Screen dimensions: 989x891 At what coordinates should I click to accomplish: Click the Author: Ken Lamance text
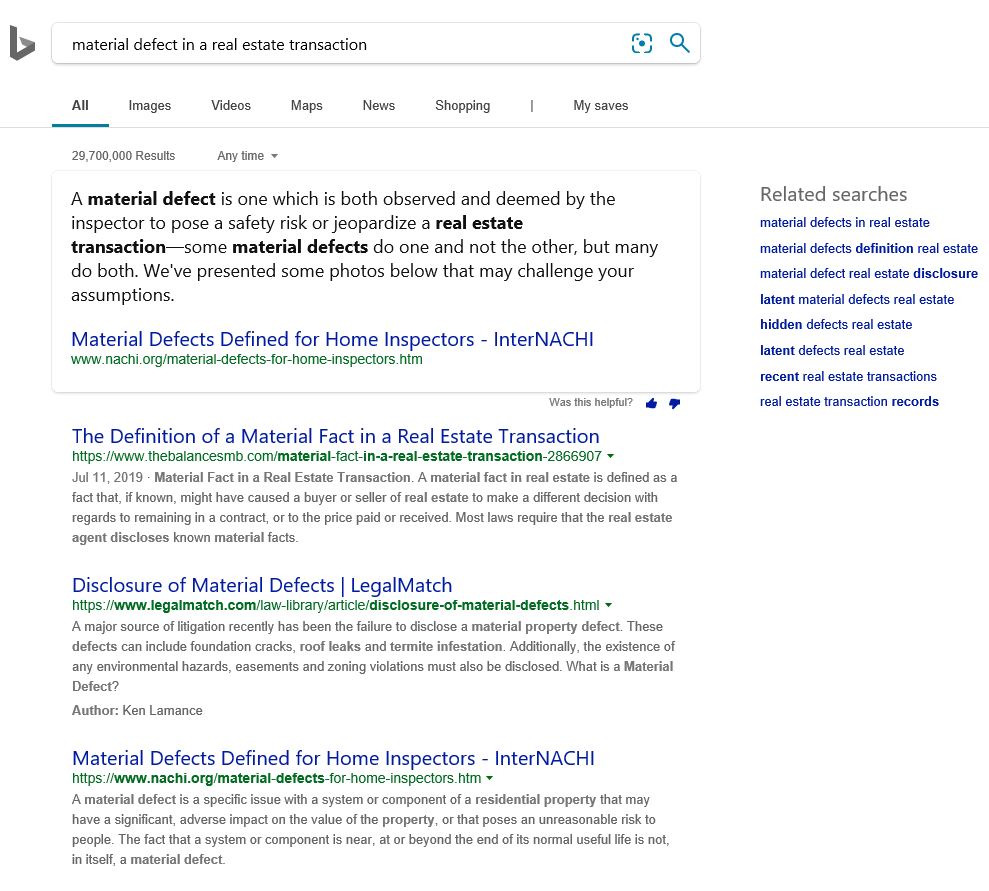pos(137,711)
